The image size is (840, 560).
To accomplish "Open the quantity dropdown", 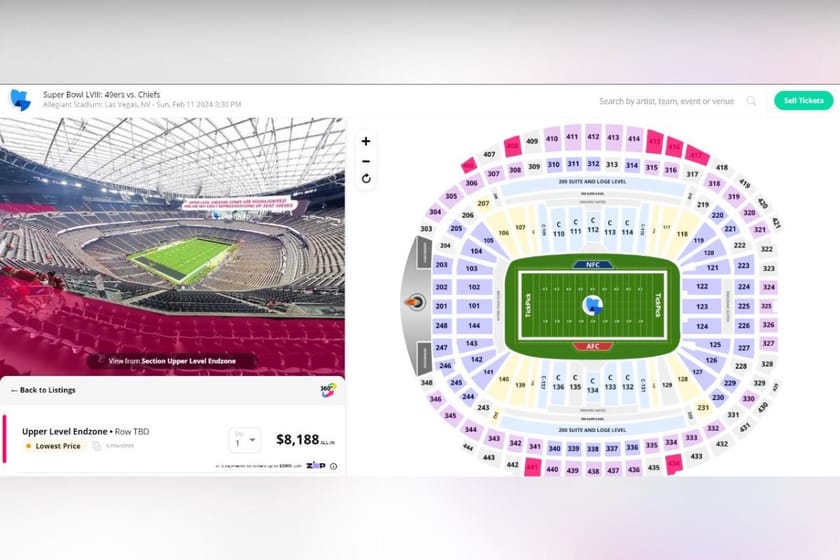I will [x=244, y=440].
